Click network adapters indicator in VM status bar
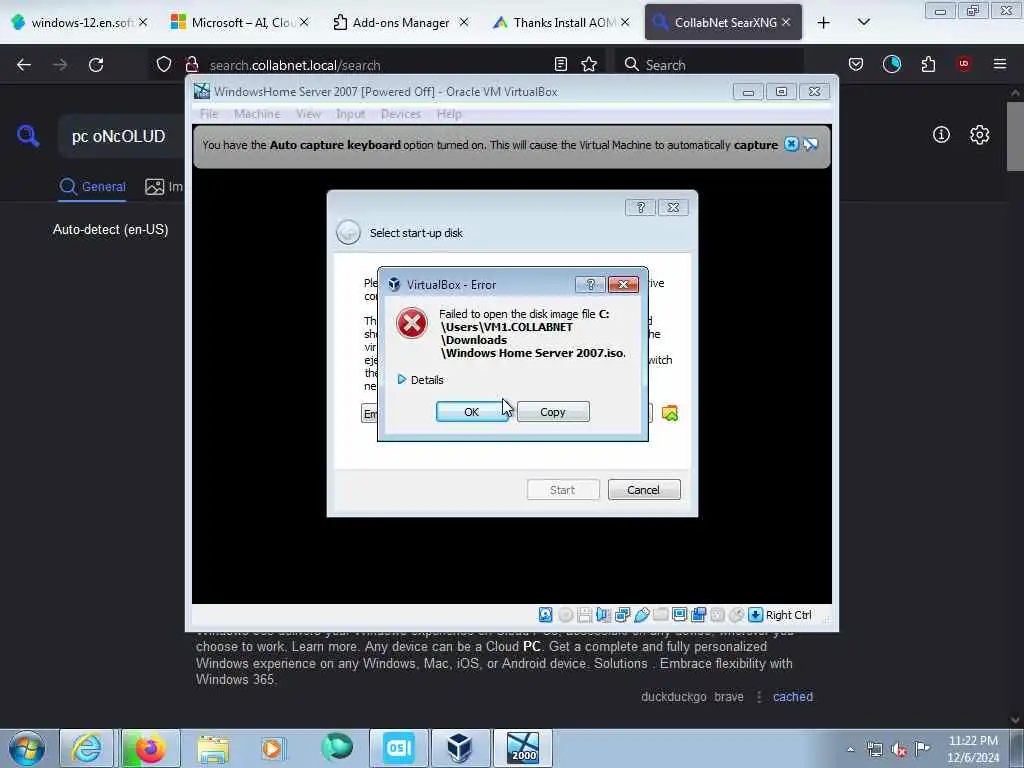Image resolution: width=1024 pixels, height=768 pixels. 622,615
